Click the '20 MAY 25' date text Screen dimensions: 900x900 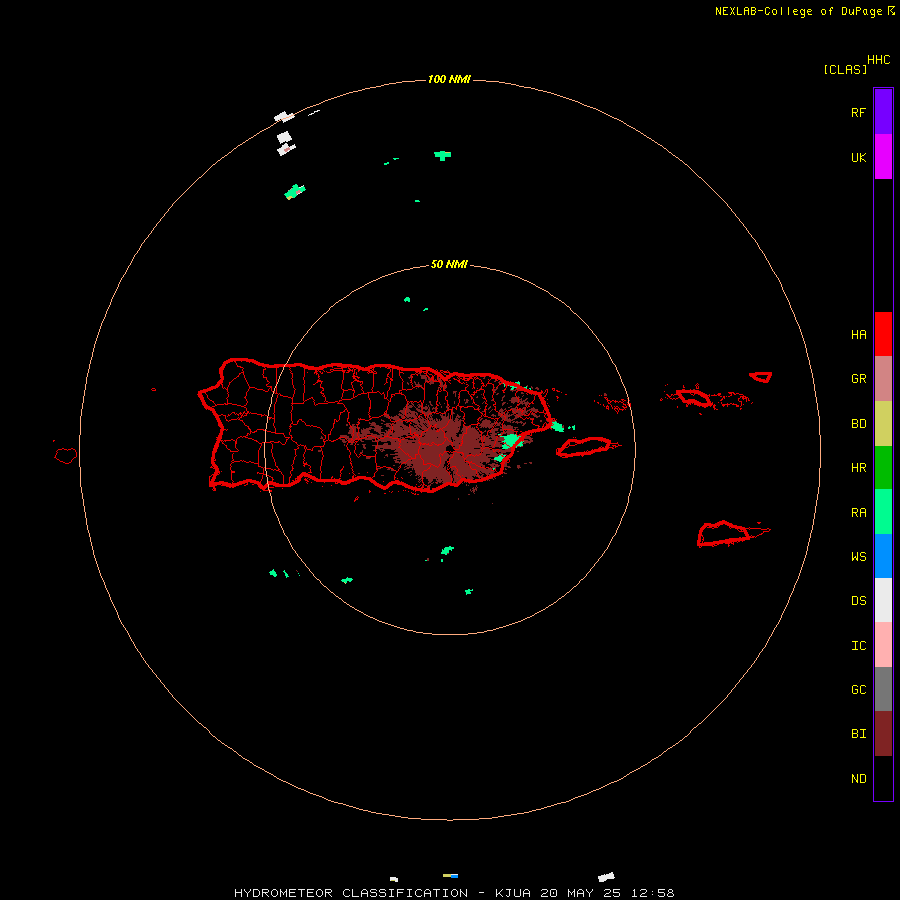click(581, 893)
